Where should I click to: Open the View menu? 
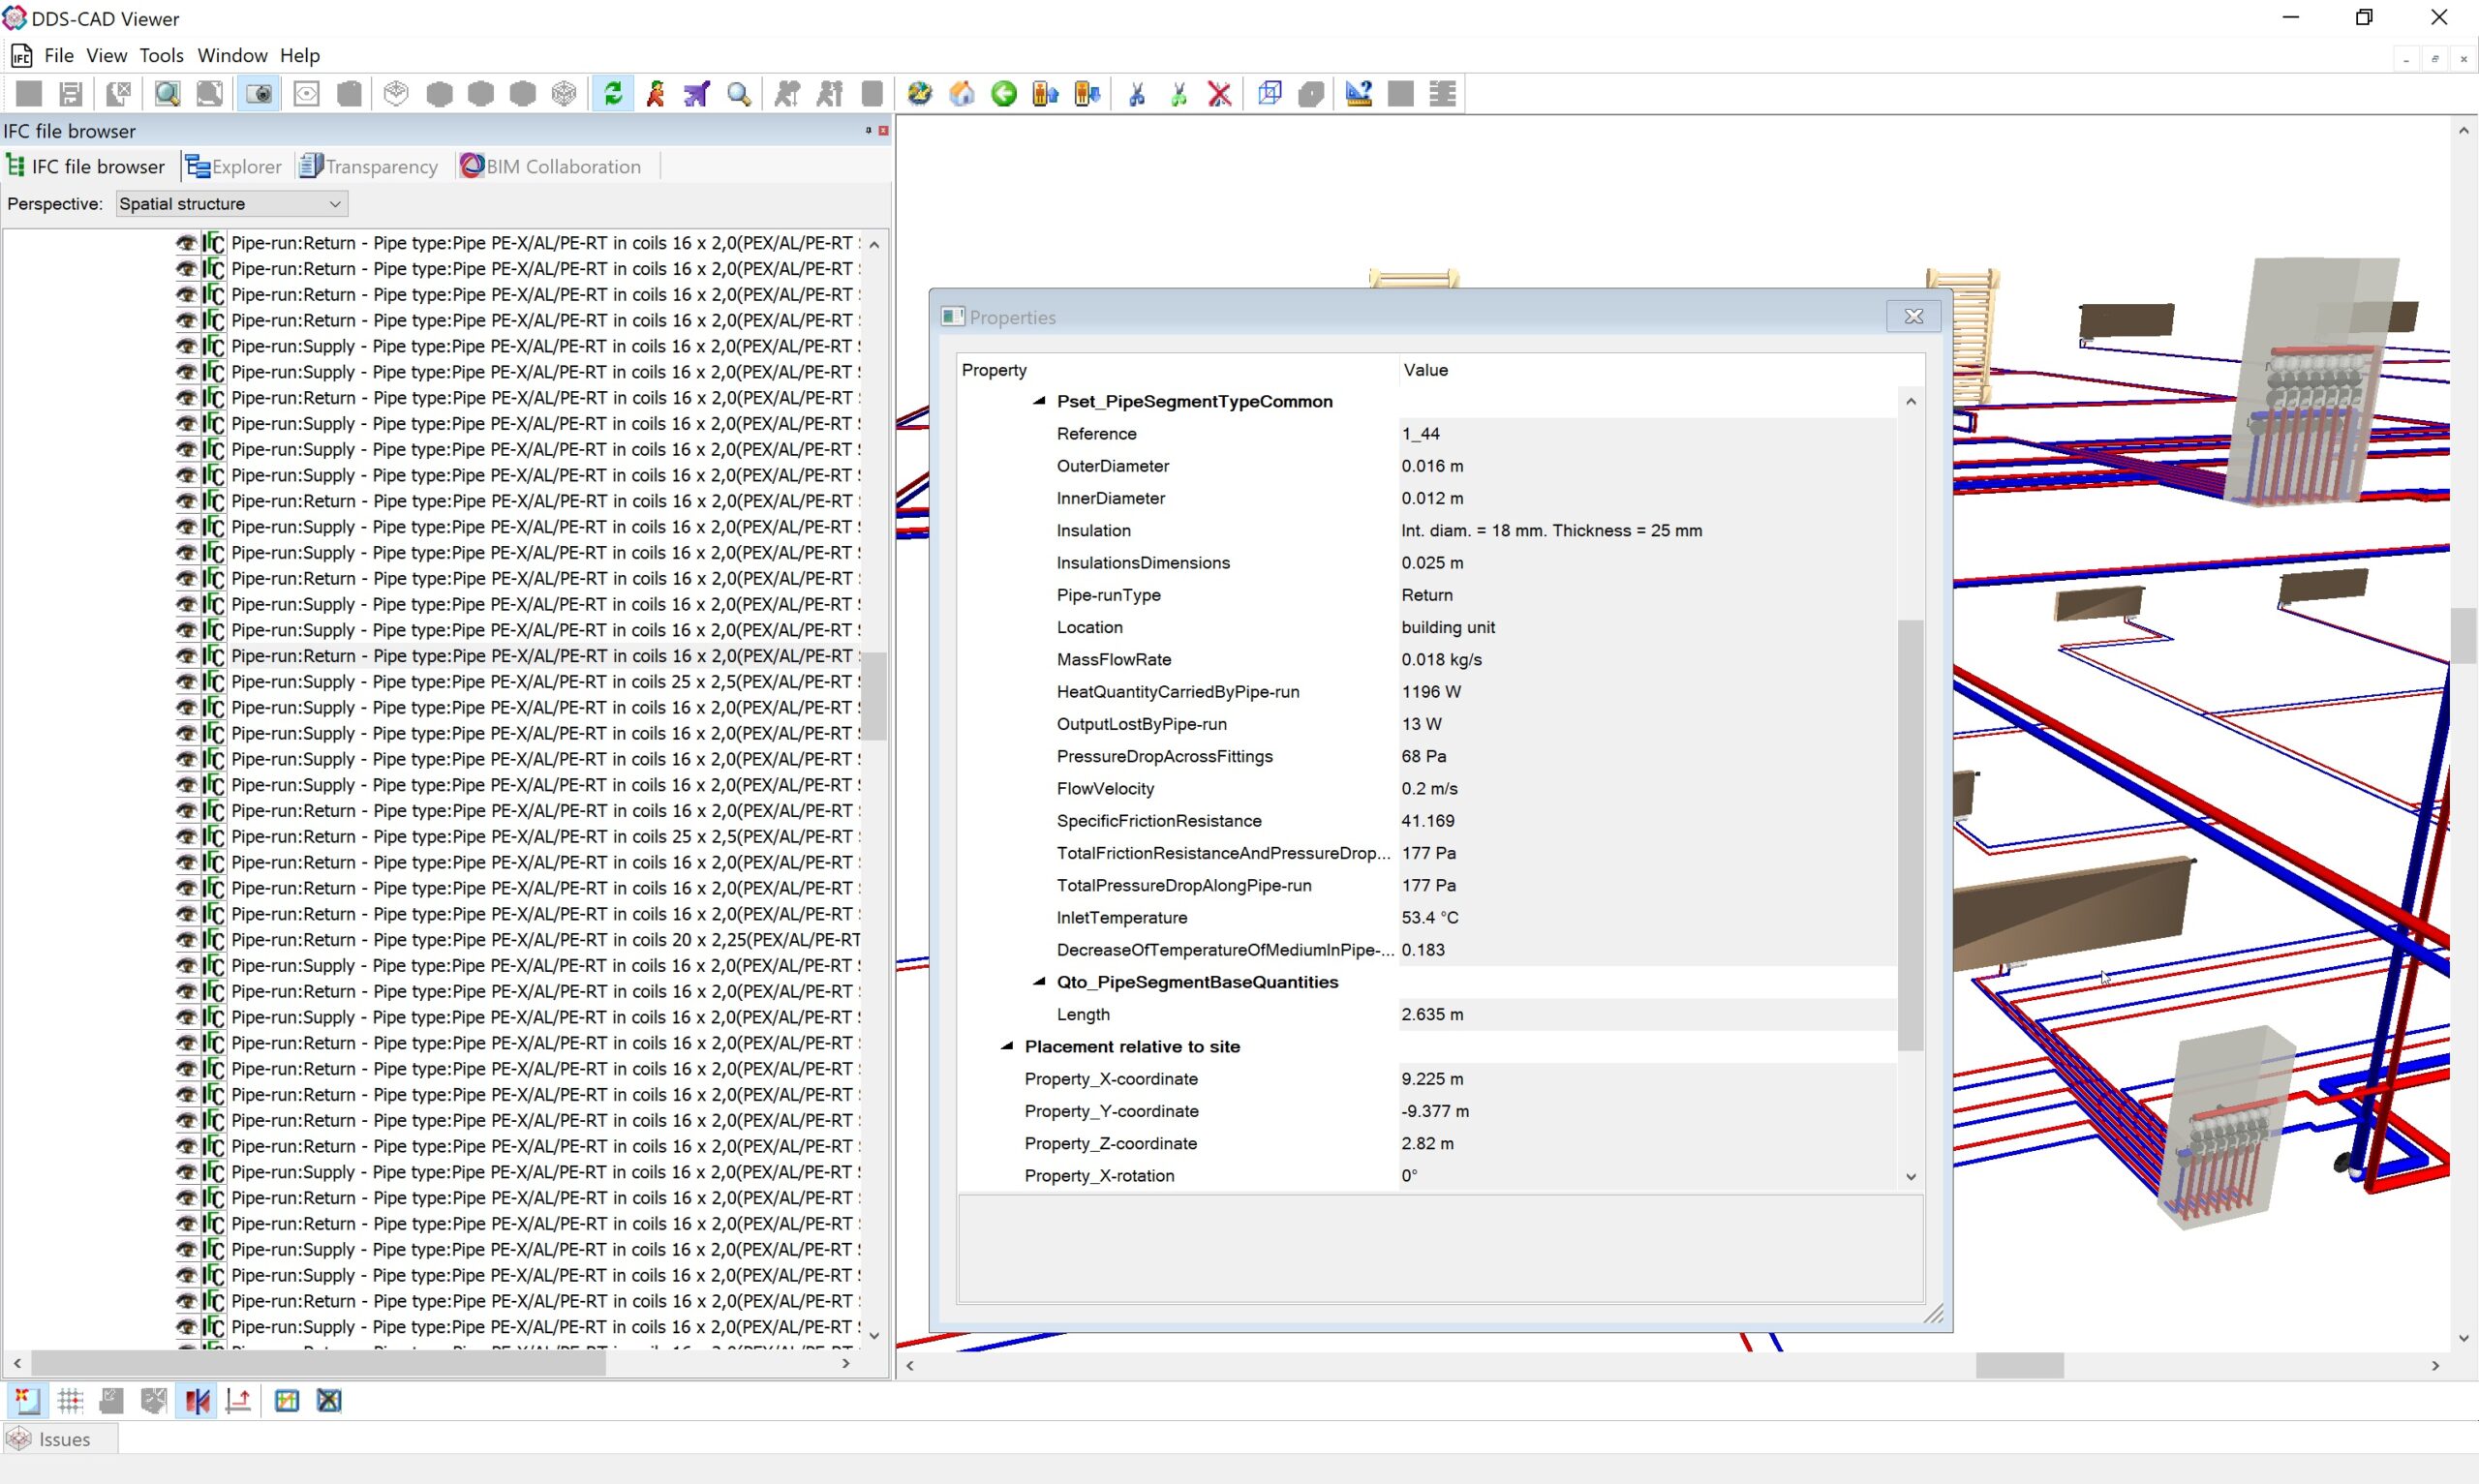[x=107, y=55]
